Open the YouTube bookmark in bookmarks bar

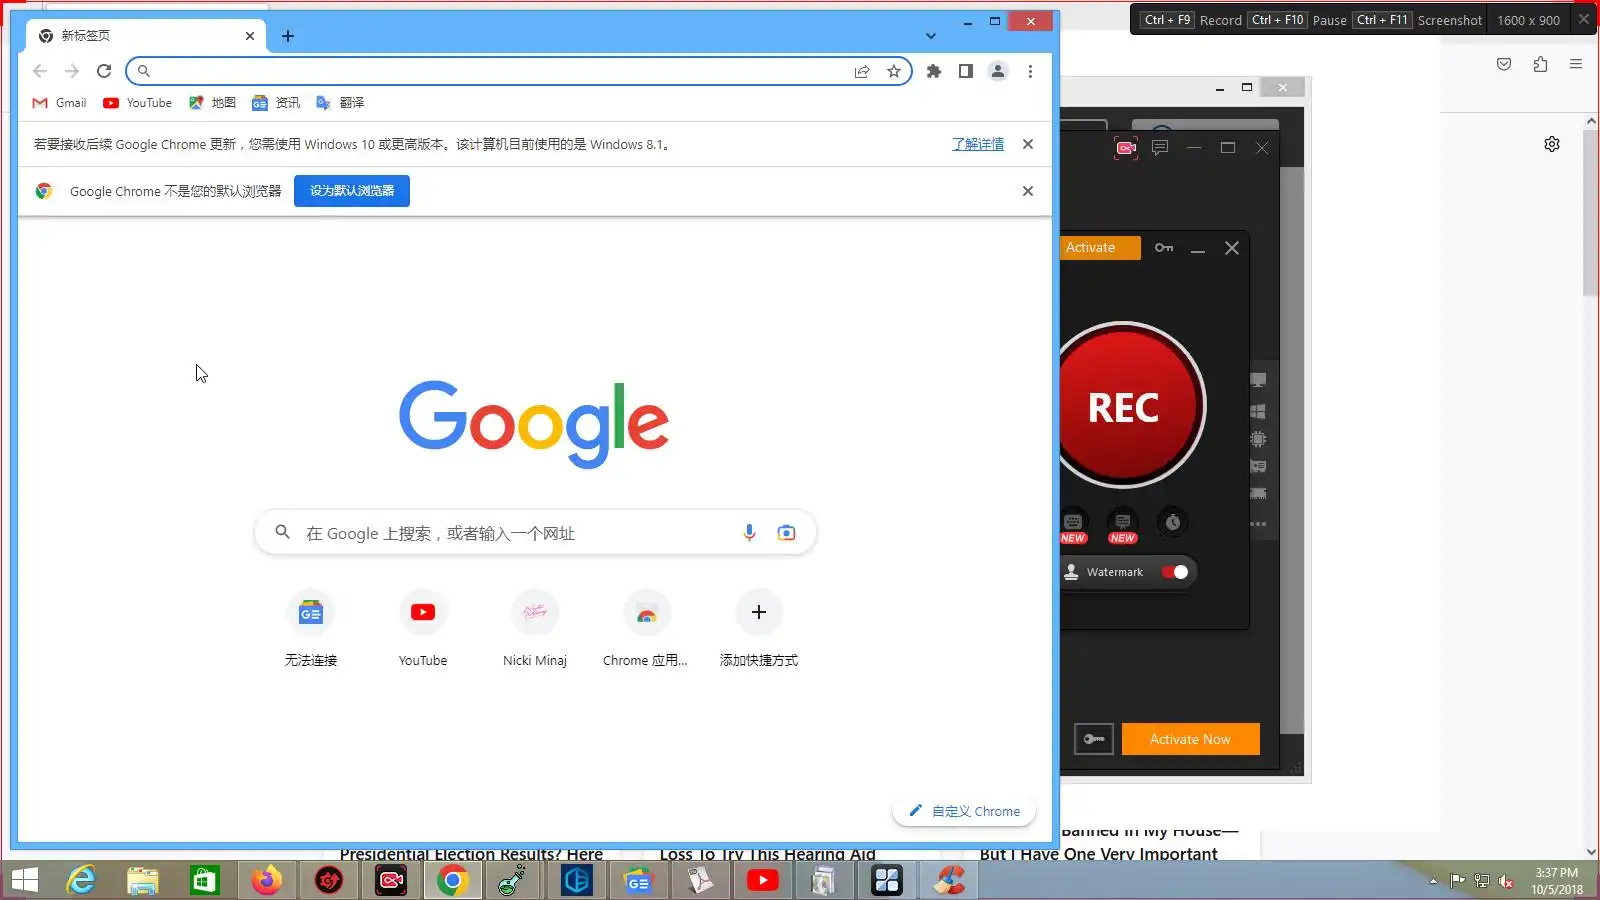pyautogui.click(x=138, y=103)
